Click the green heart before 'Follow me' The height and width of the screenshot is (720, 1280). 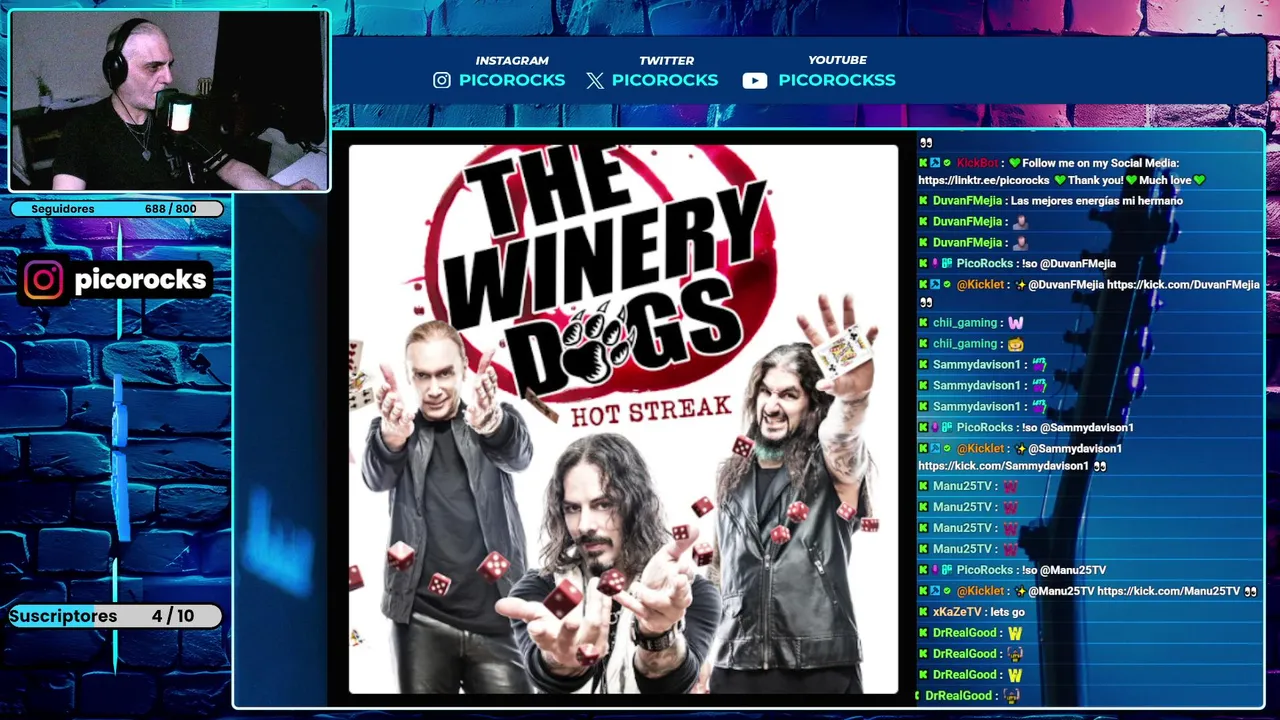[x=1014, y=163]
